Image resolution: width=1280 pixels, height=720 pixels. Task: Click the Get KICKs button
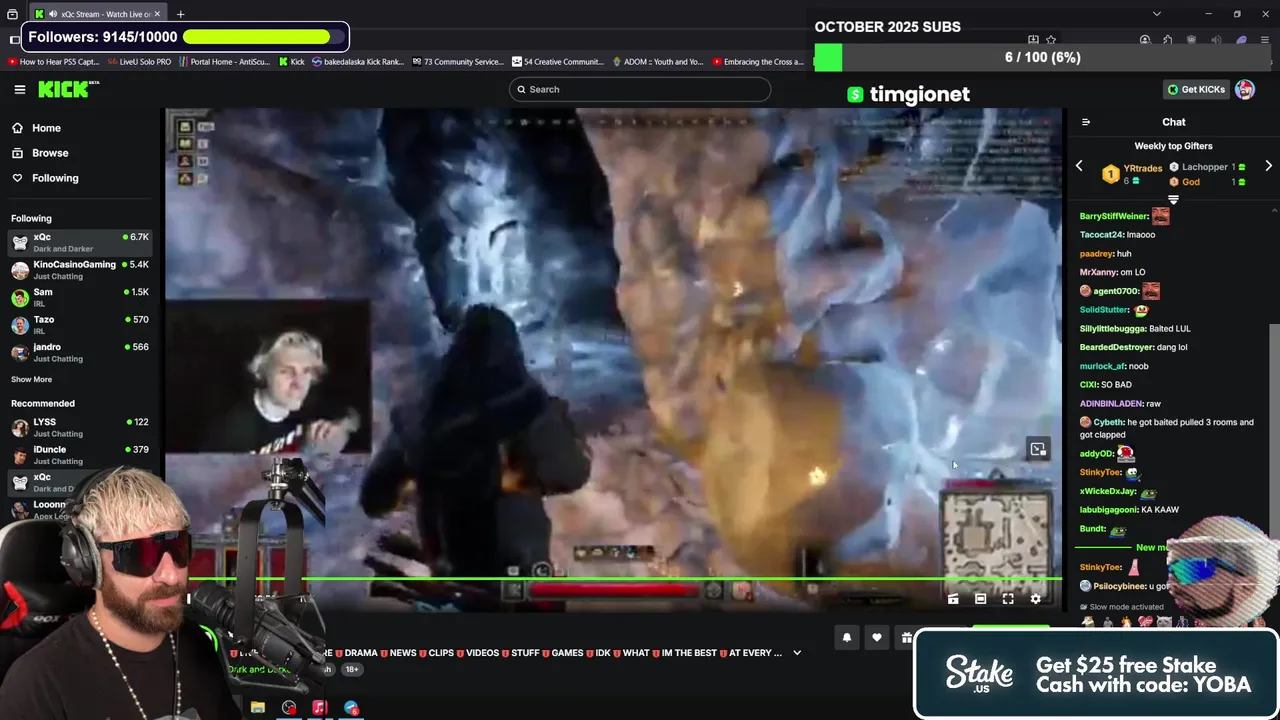(1196, 89)
